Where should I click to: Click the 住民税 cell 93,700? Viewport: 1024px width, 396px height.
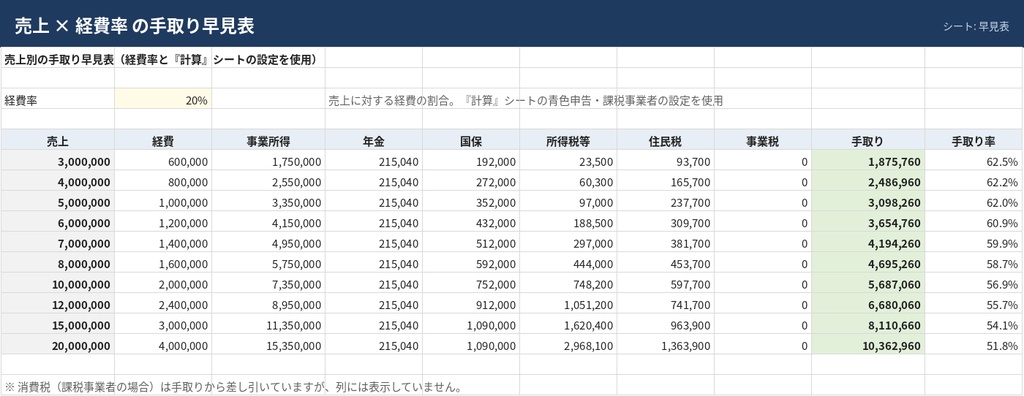pyautogui.click(x=665, y=161)
